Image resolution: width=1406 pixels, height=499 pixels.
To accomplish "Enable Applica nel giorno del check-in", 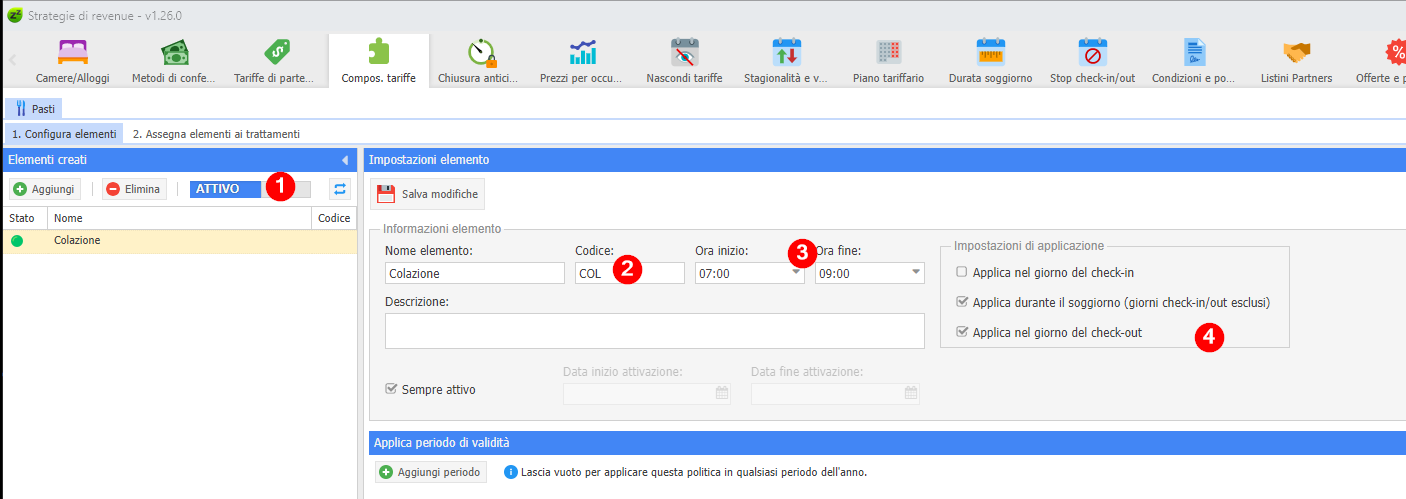I will coord(962,272).
